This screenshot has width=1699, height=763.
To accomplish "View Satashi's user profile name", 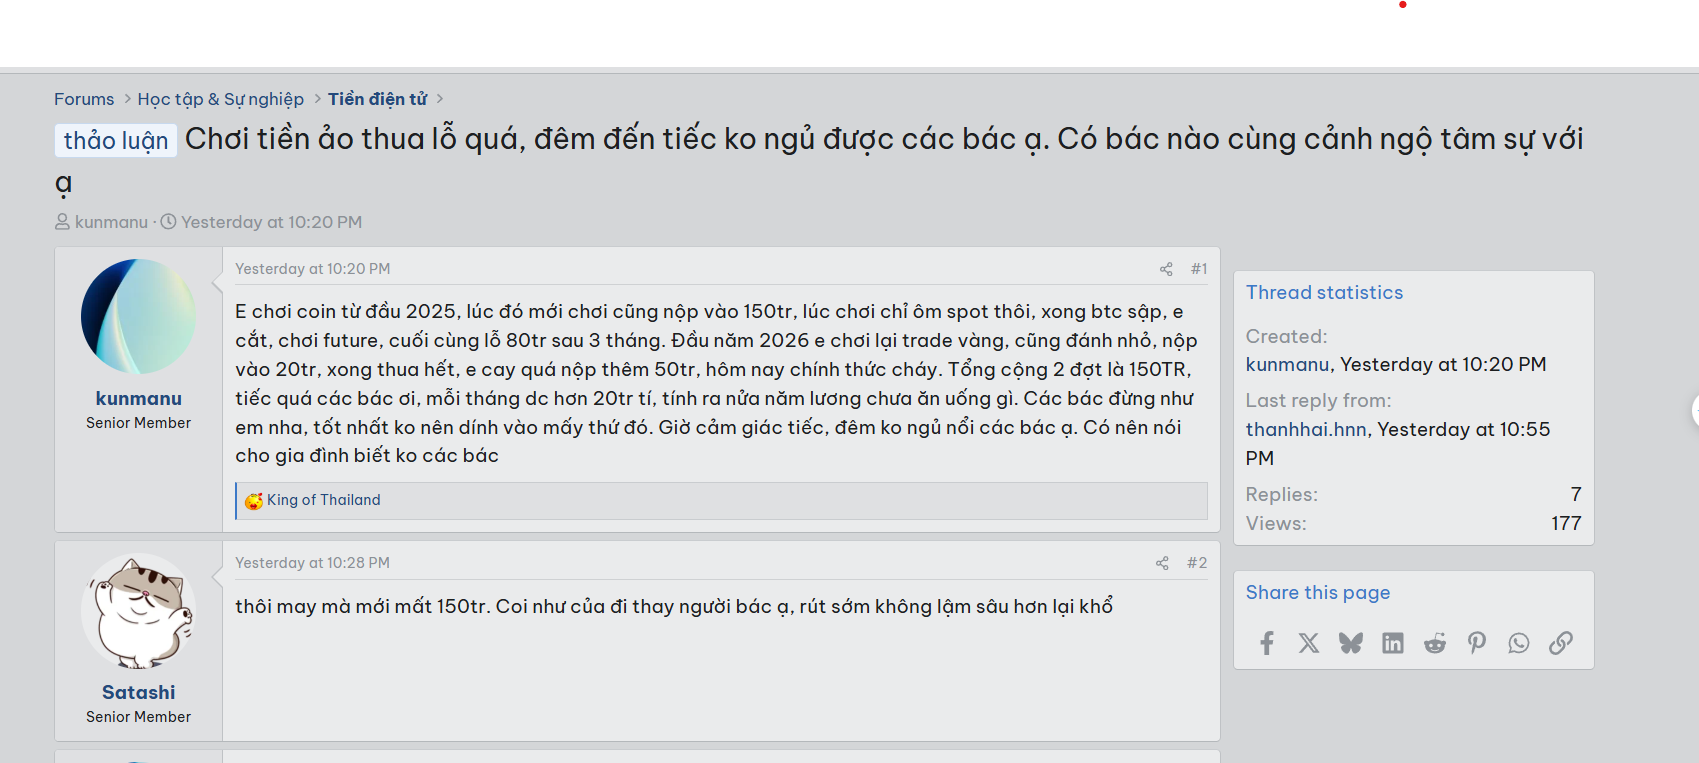I will tap(138, 692).
